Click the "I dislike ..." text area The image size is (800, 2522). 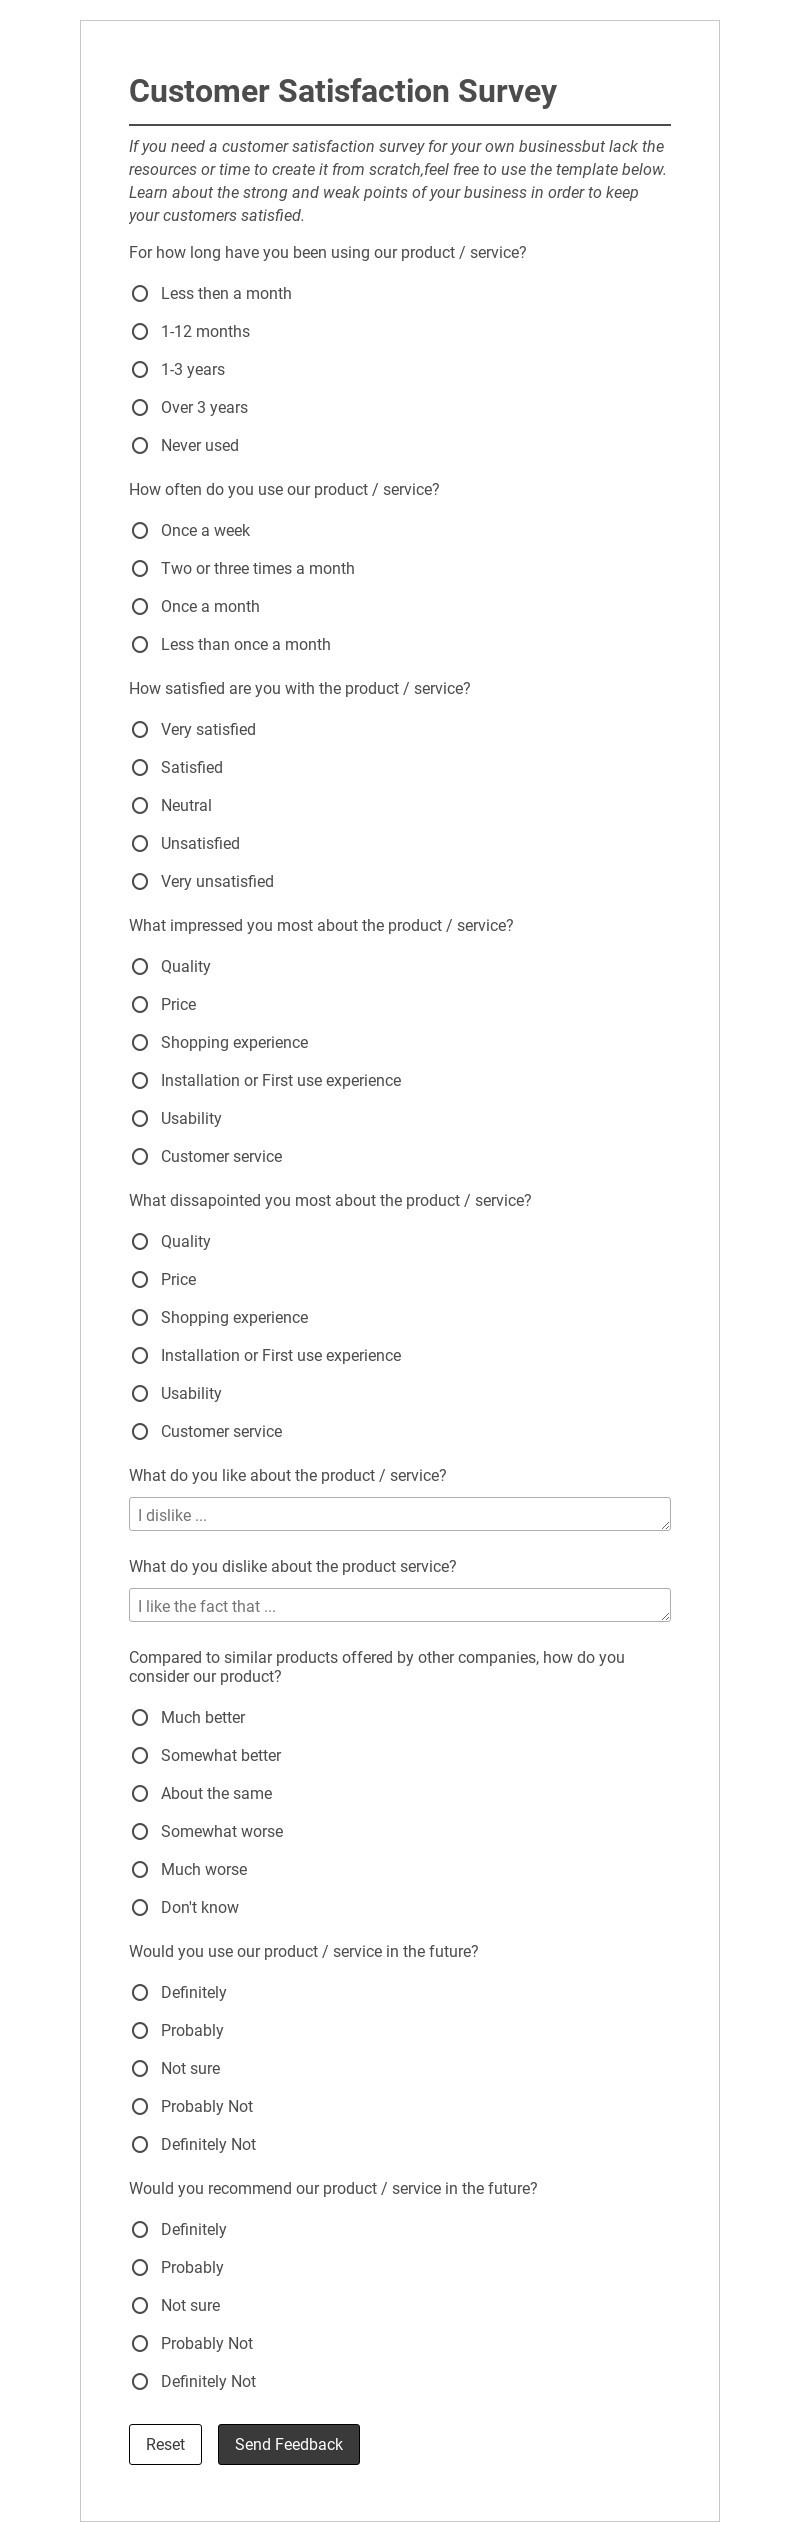(399, 1514)
